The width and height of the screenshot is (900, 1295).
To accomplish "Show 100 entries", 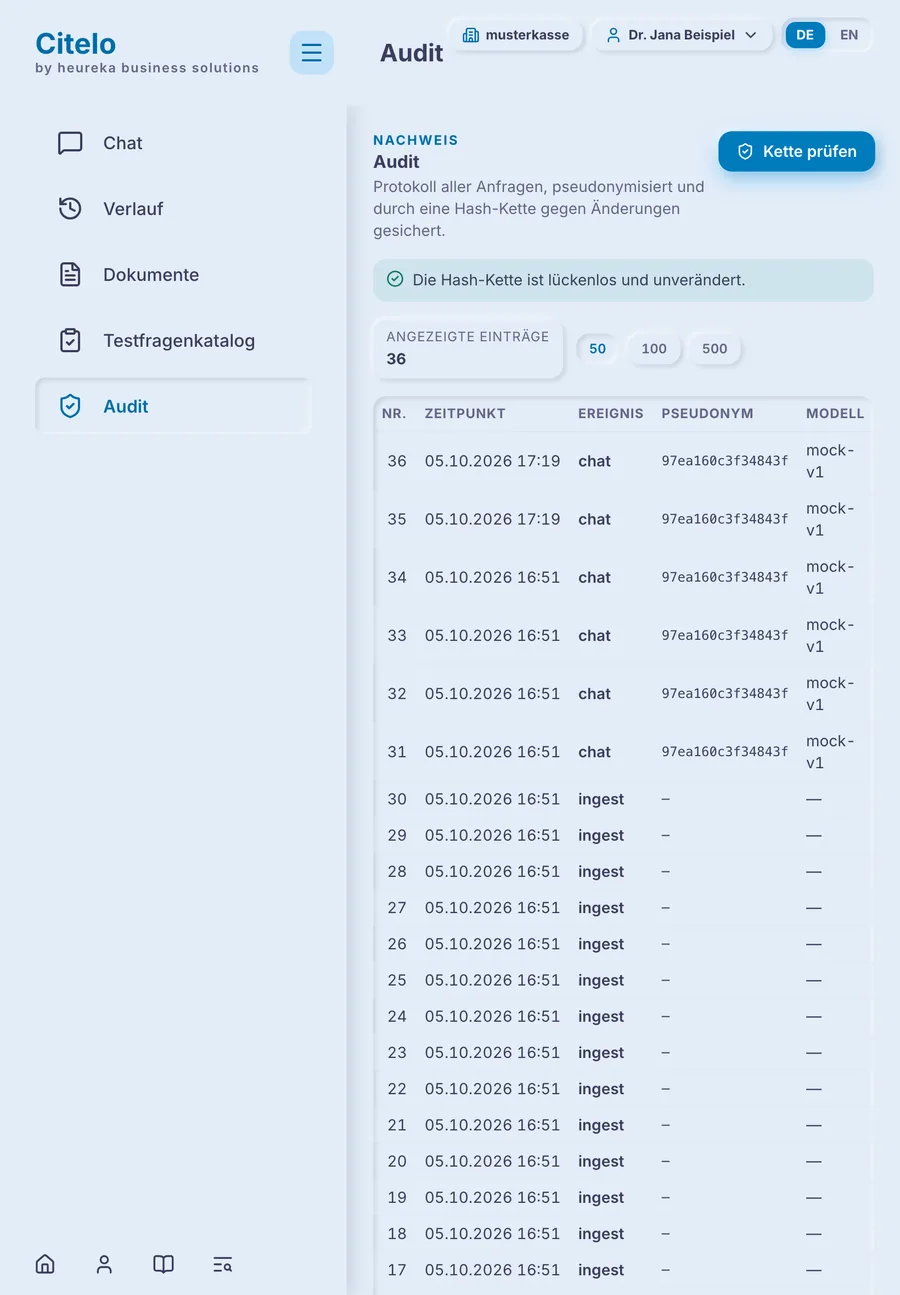I will (x=654, y=349).
